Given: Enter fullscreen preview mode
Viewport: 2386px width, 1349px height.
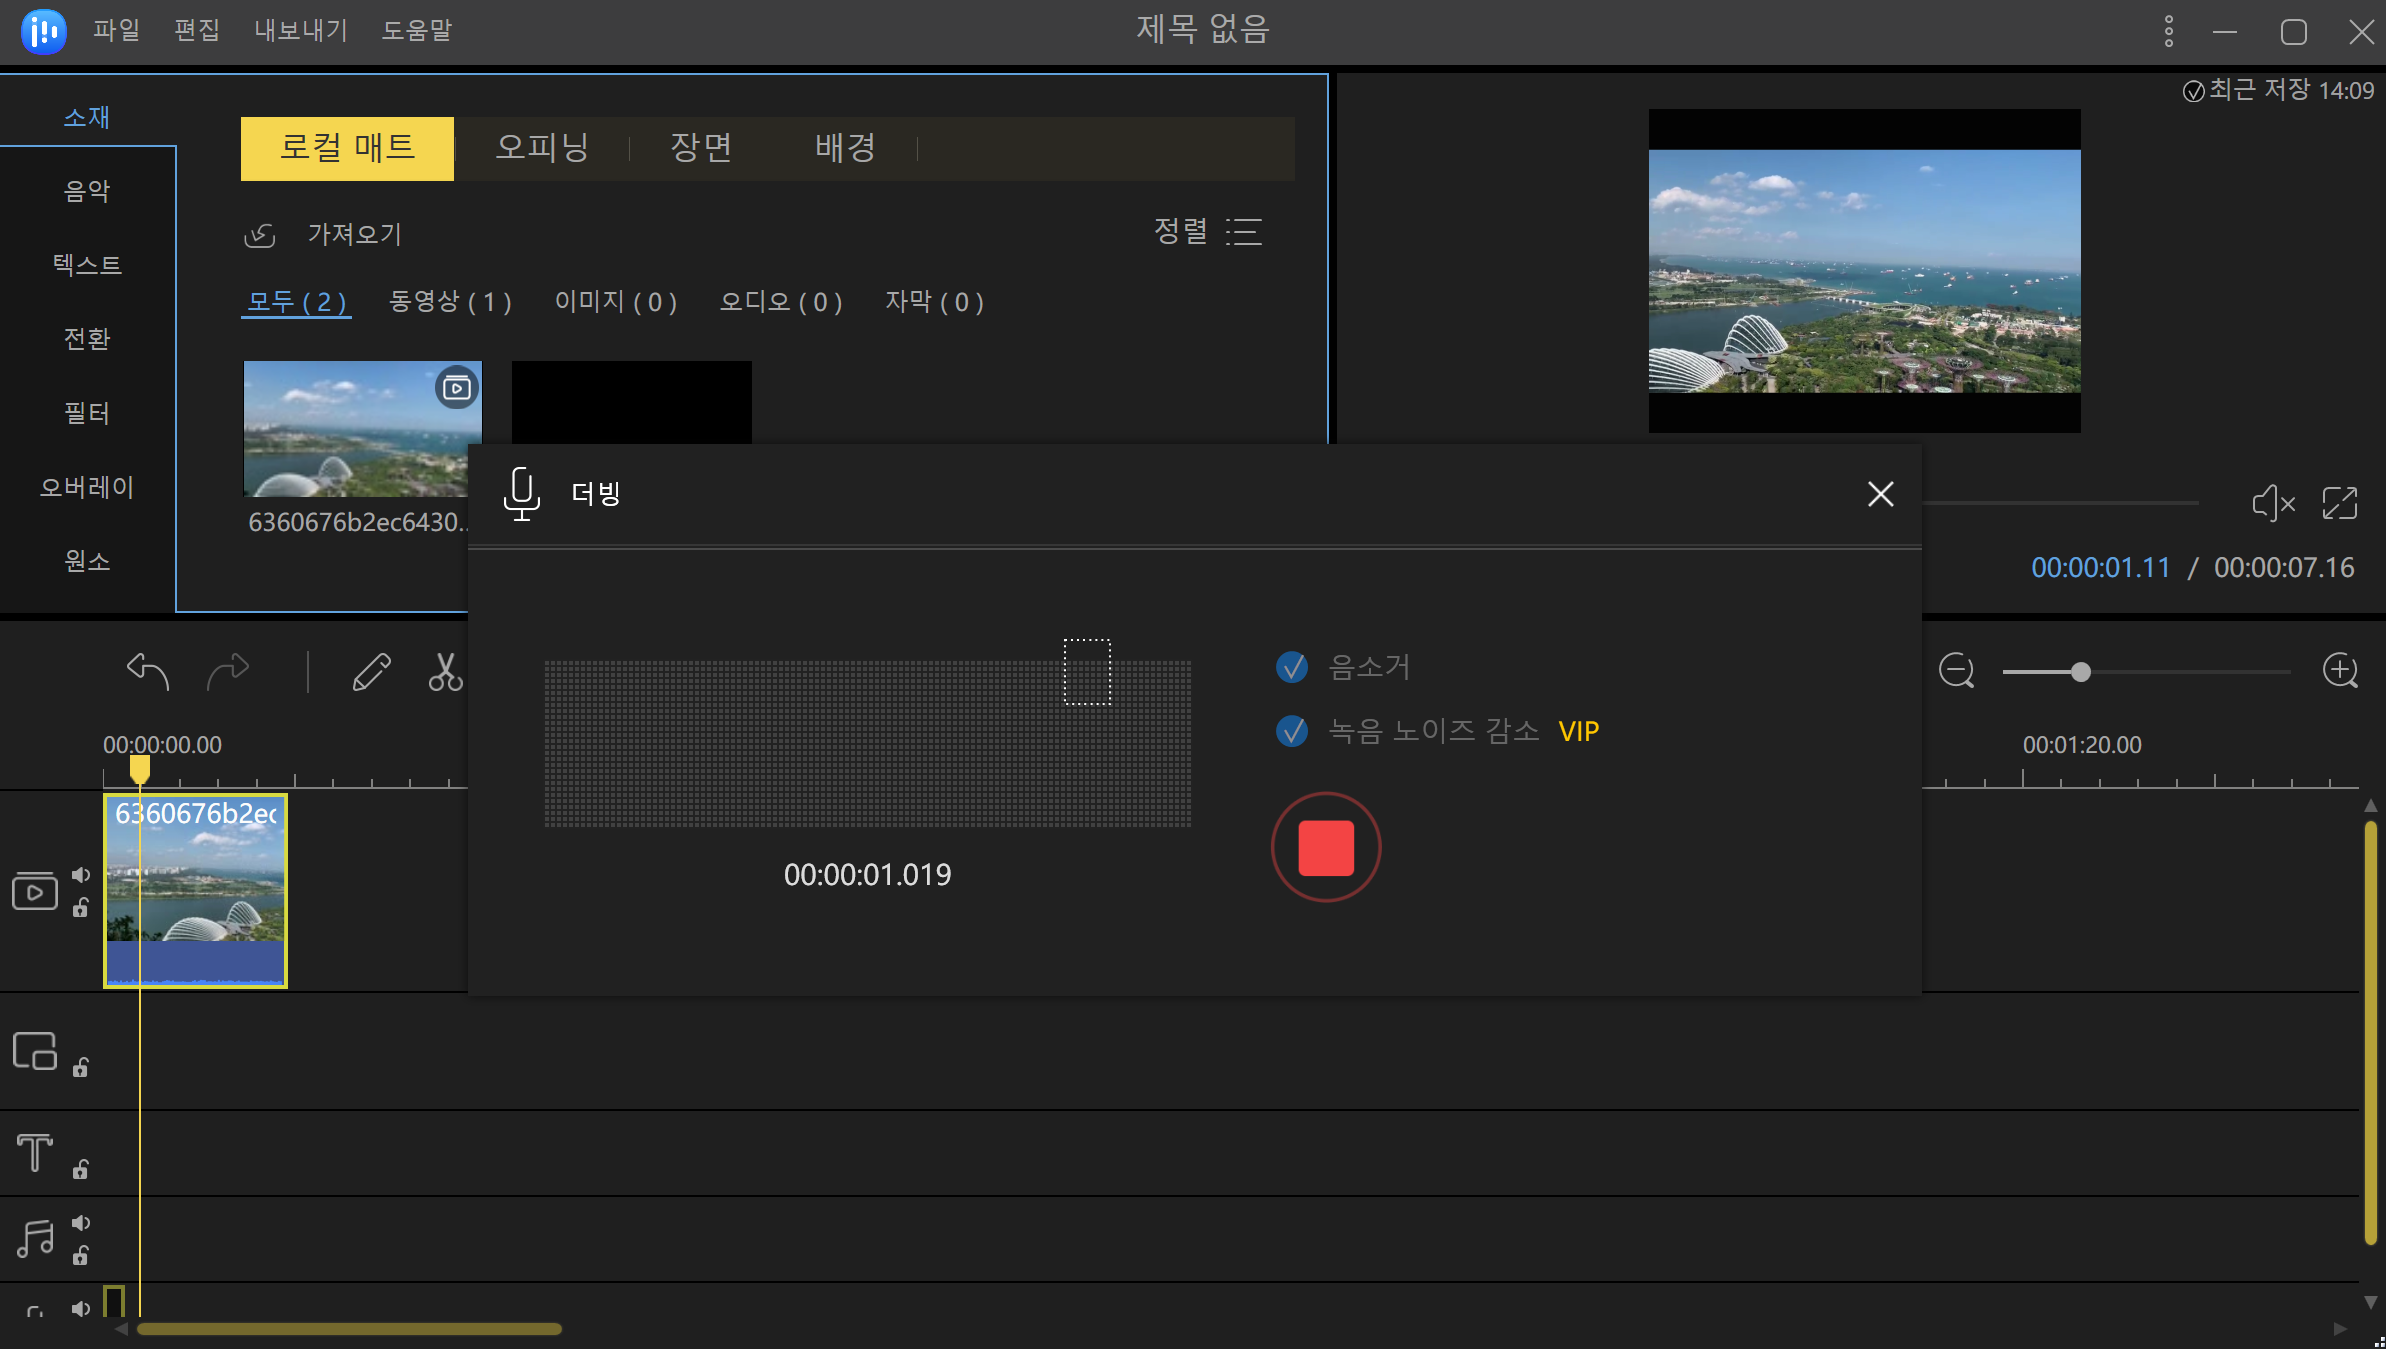Looking at the screenshot, I should 2340,503.
